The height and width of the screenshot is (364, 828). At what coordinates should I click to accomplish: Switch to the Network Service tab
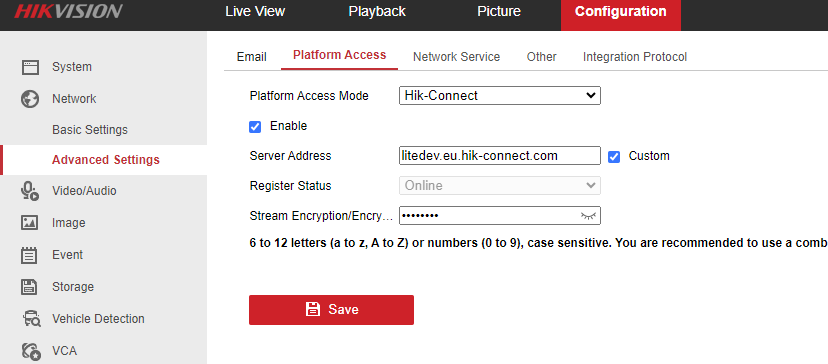coord(456,57)
